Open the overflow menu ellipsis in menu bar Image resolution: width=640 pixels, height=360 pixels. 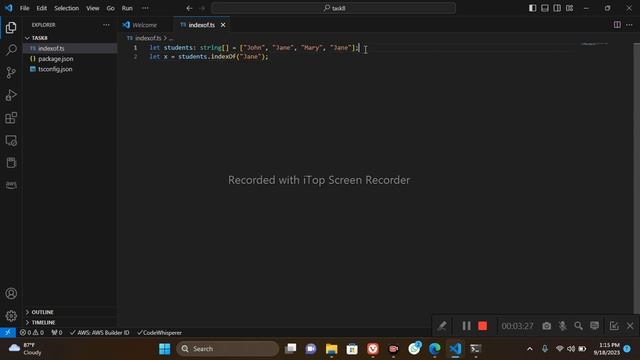145,8
